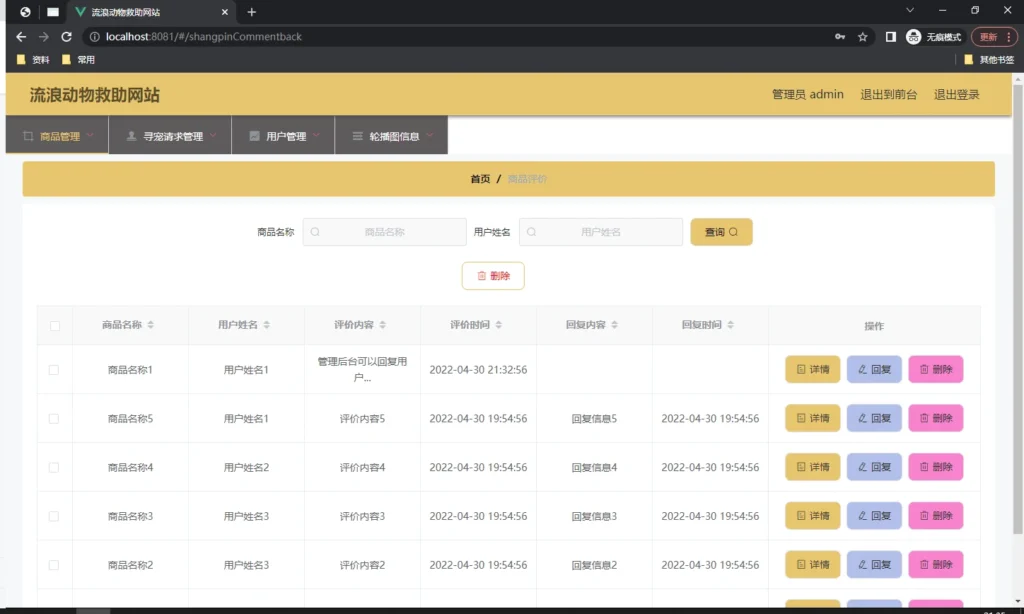This screenshot has height=614, width=1024.
Task: Click 退出到前台 in the header
Action: [890, 93]
